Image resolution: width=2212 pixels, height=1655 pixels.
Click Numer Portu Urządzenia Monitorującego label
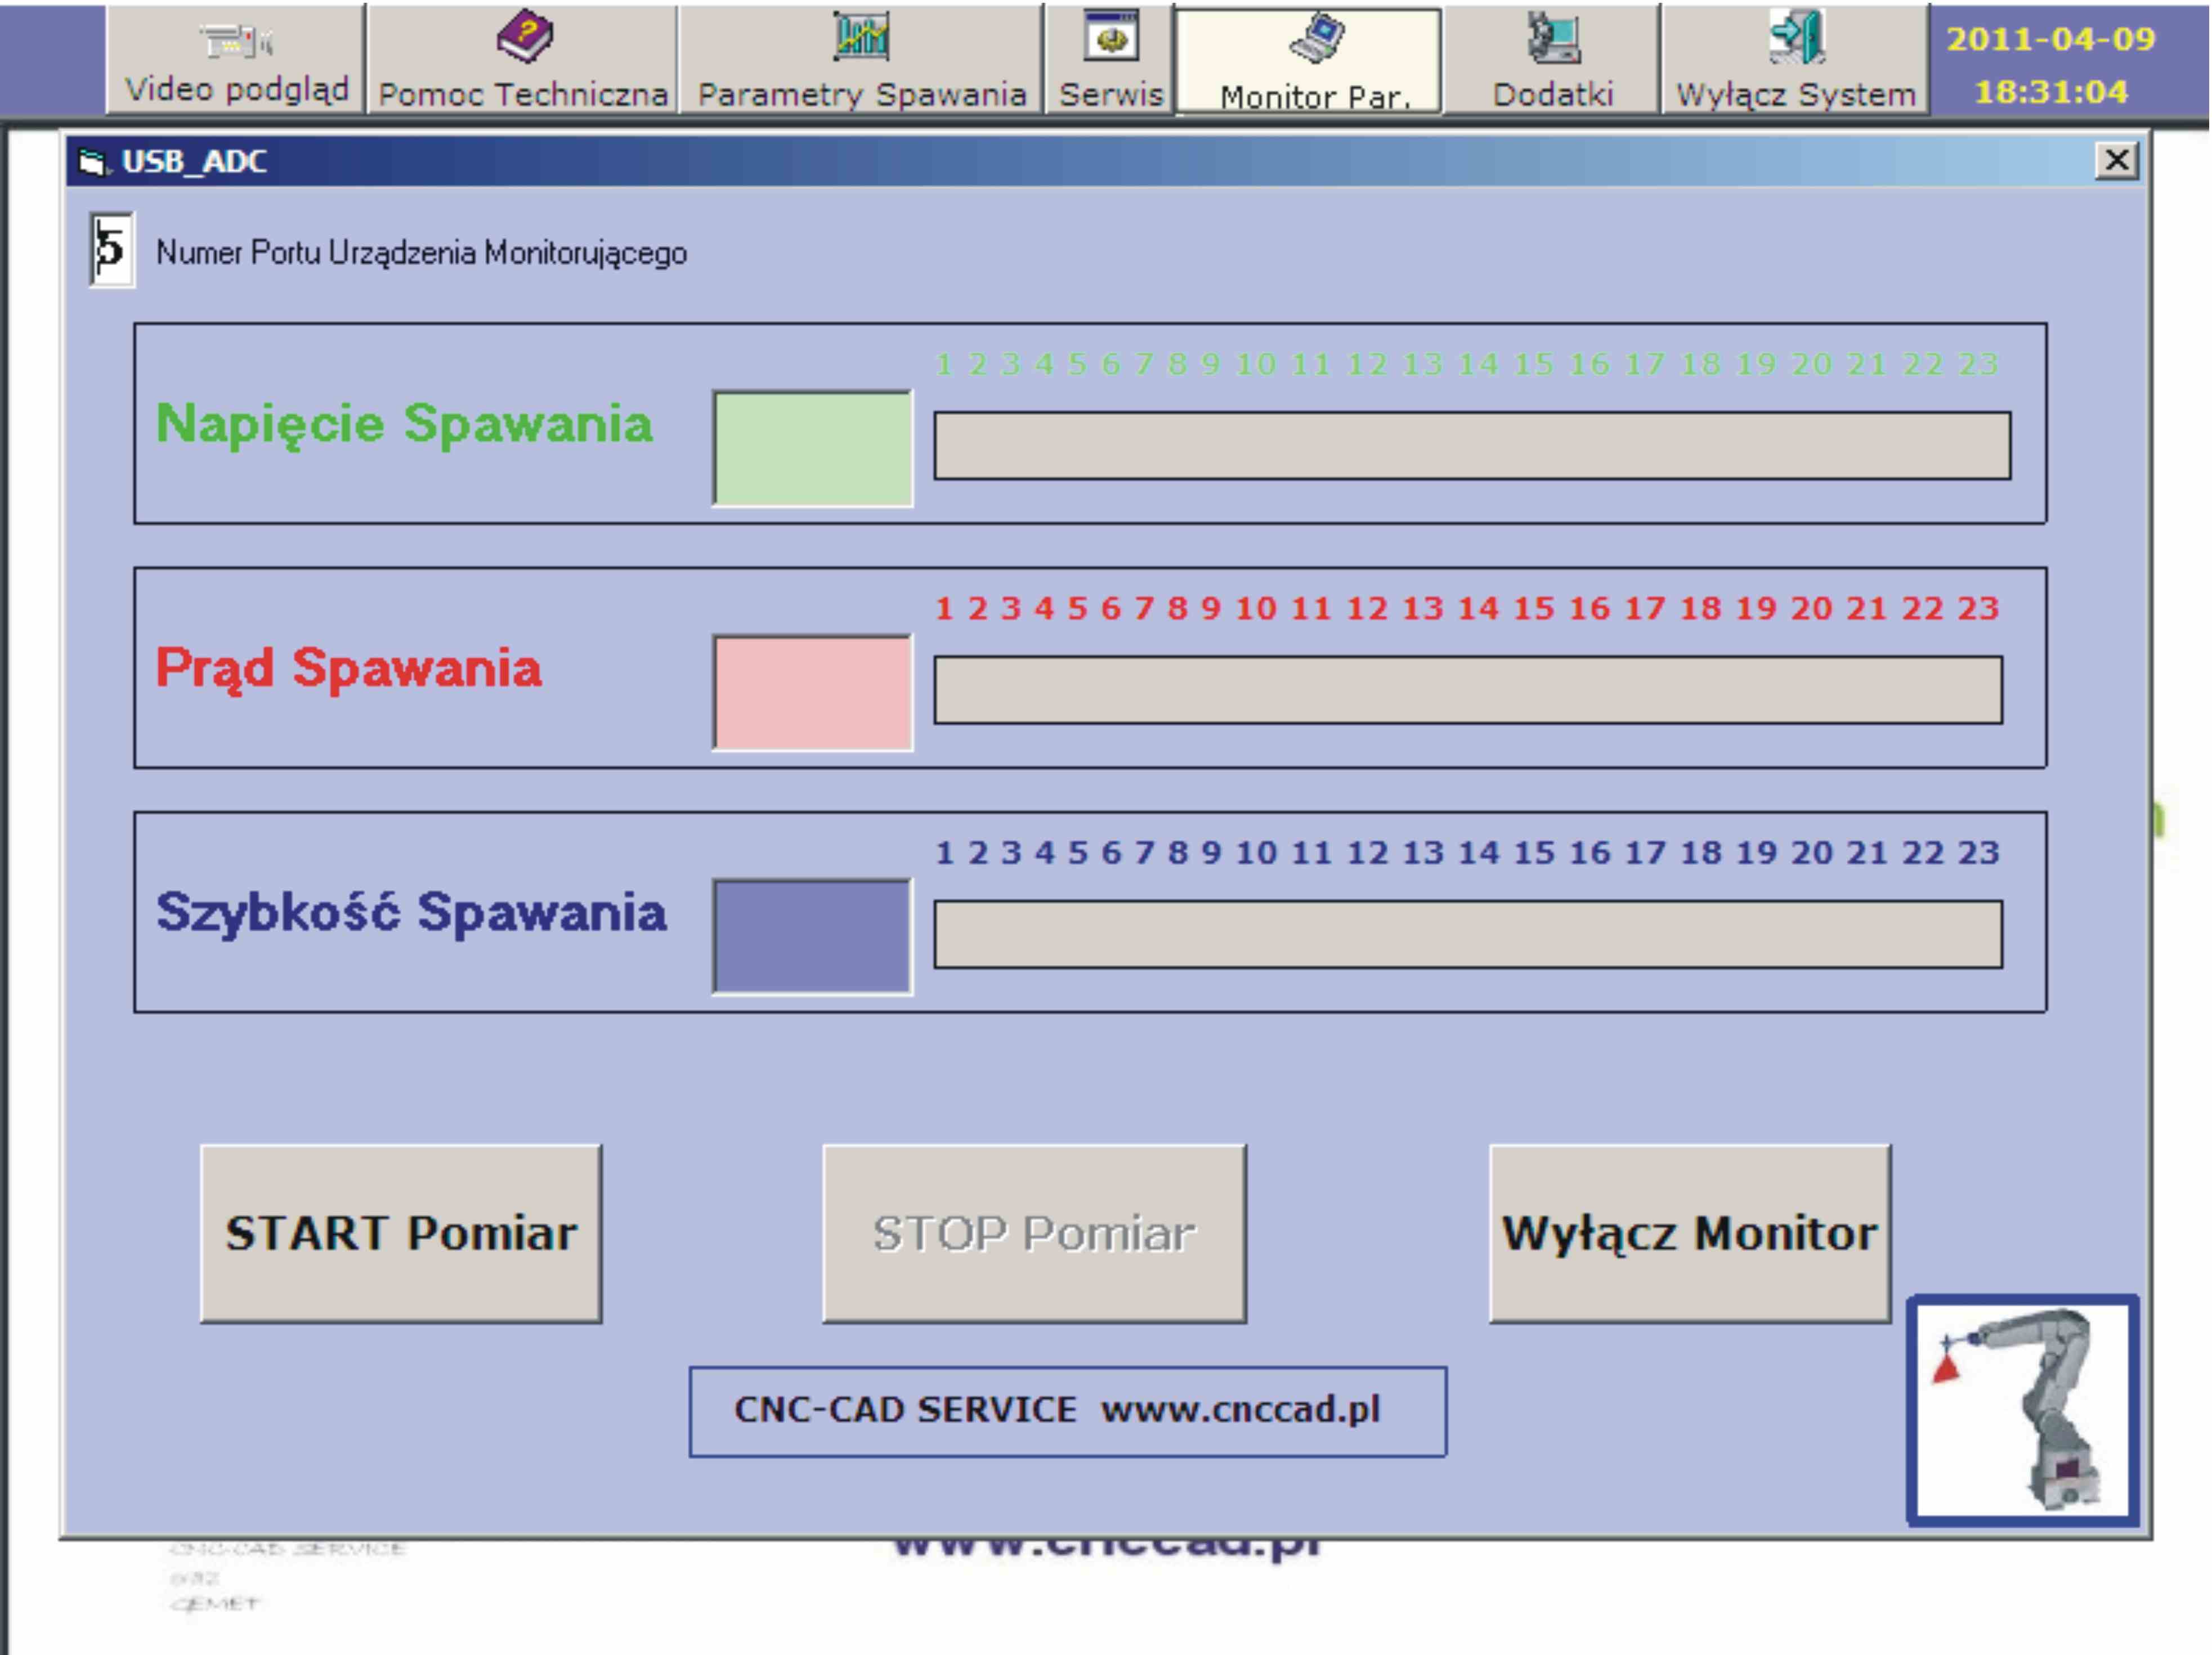(421, 253)
